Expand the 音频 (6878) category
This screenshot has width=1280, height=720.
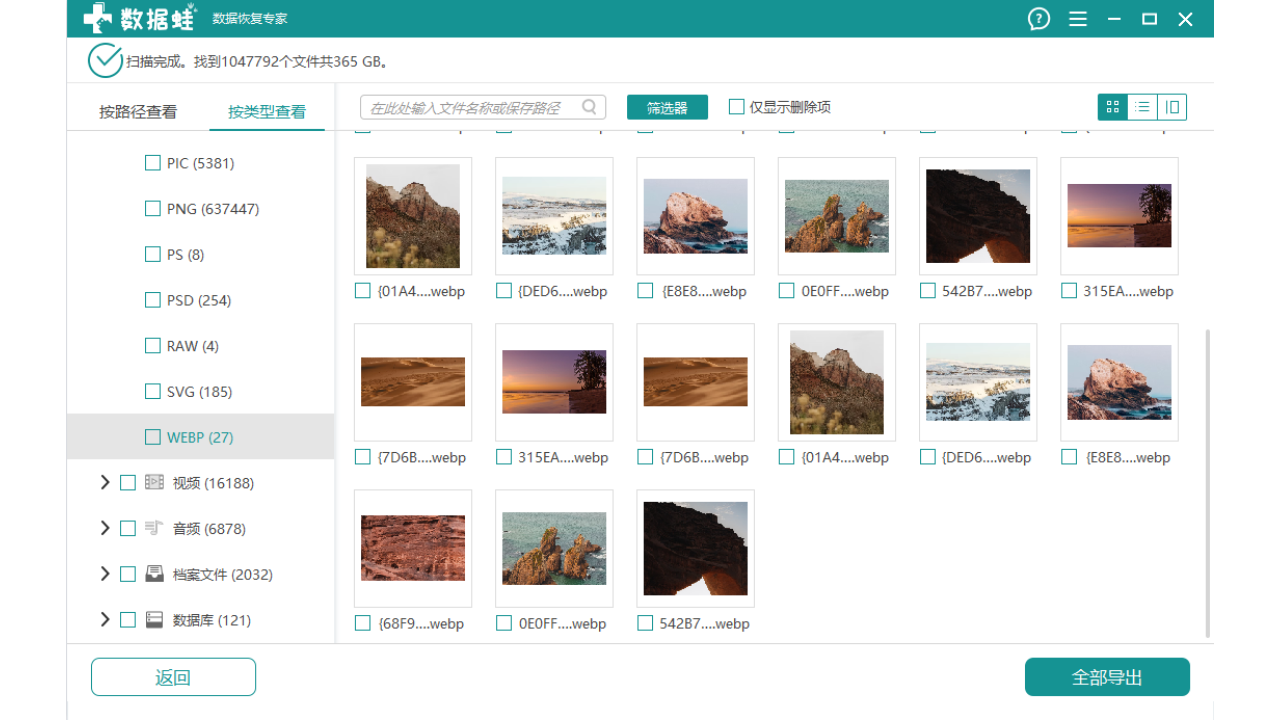(105, 528)
